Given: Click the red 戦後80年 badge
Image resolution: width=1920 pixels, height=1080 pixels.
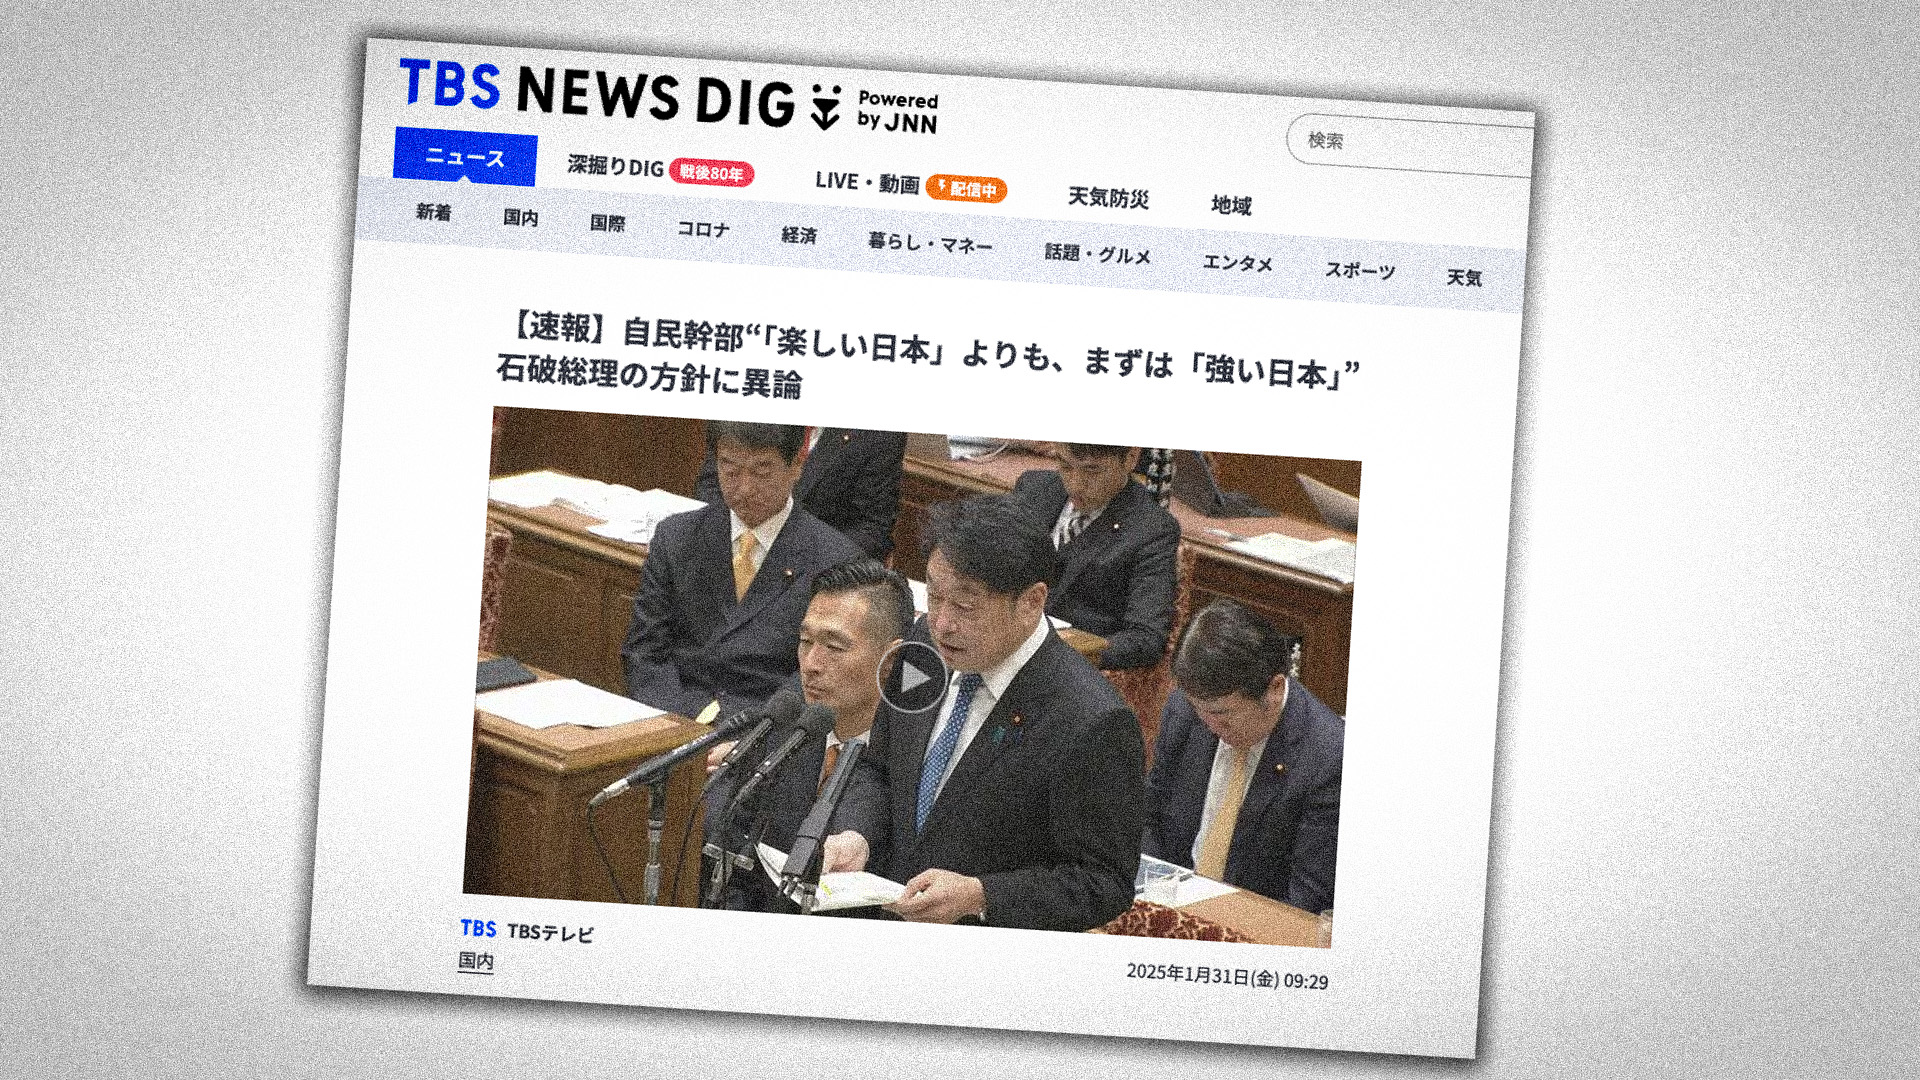Looking at the screenshot, I should tap(711, 173).
